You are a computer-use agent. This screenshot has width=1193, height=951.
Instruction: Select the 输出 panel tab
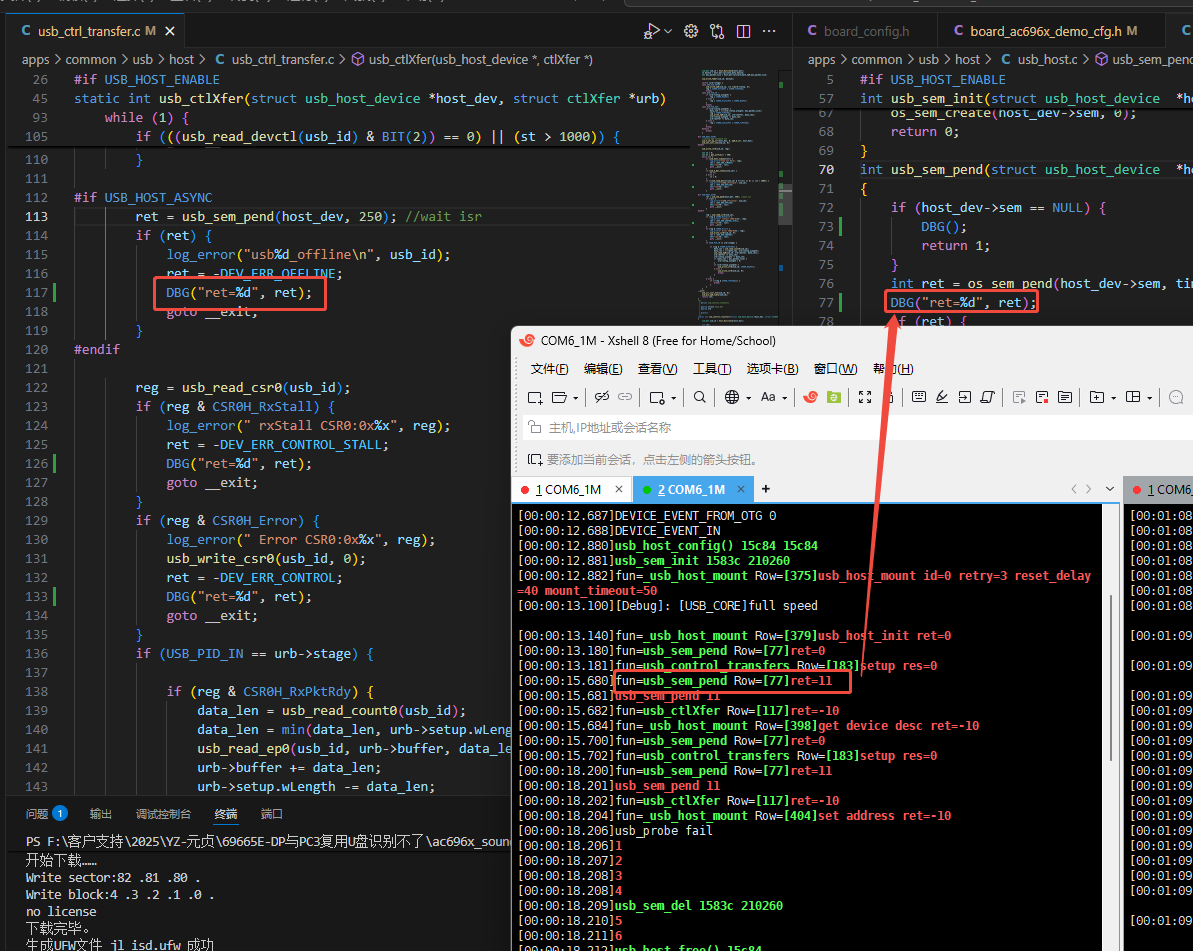100,814
